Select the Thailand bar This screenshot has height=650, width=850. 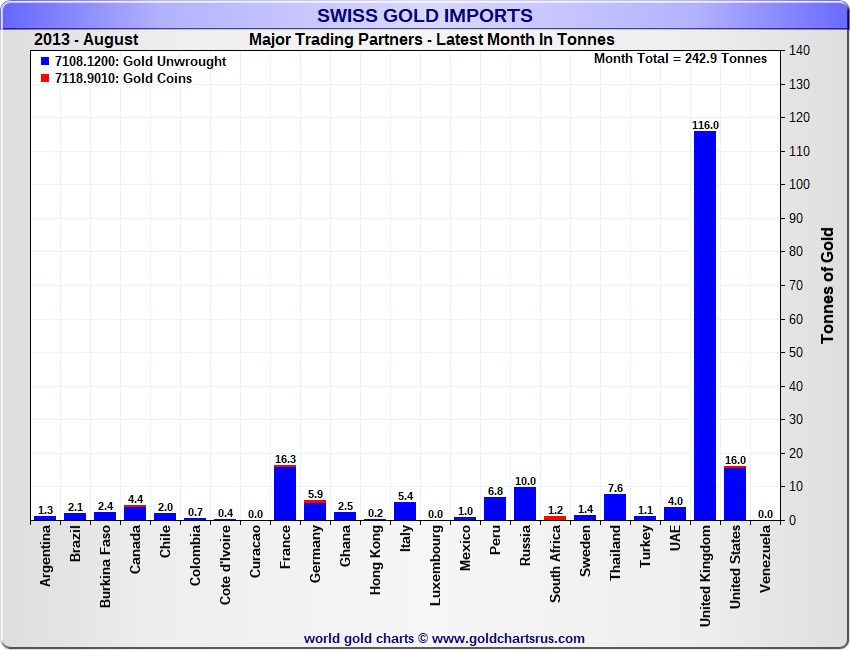click(x=615, y=507)
